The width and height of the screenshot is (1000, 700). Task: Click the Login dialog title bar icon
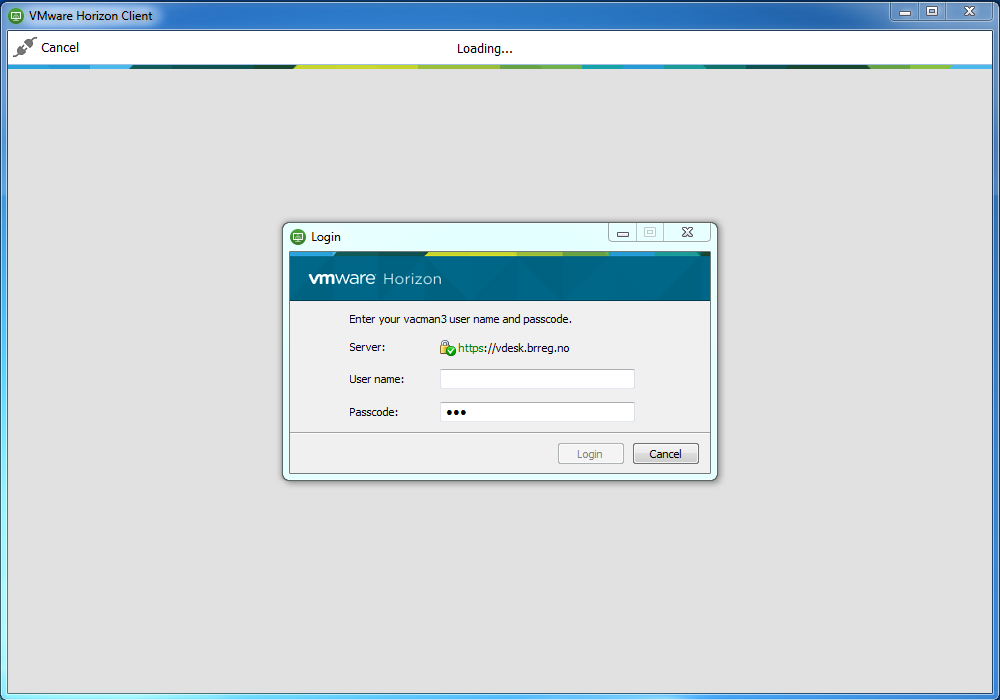298,237
